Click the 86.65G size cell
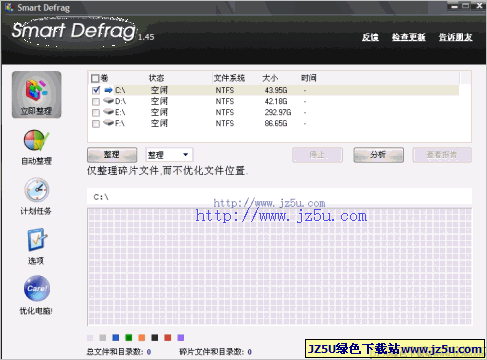487x360 pixels. [x=276, y=123]
